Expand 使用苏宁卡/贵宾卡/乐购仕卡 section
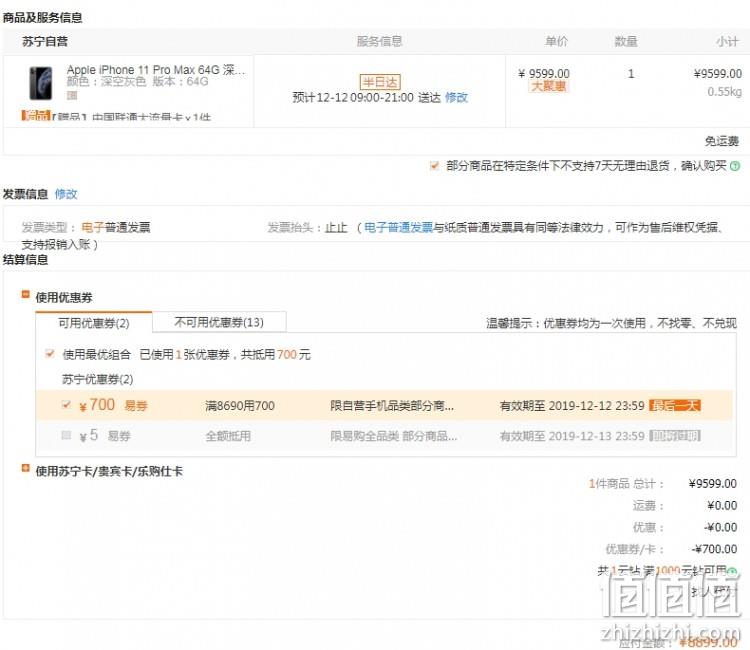750x650 pixels. [25, 468]
